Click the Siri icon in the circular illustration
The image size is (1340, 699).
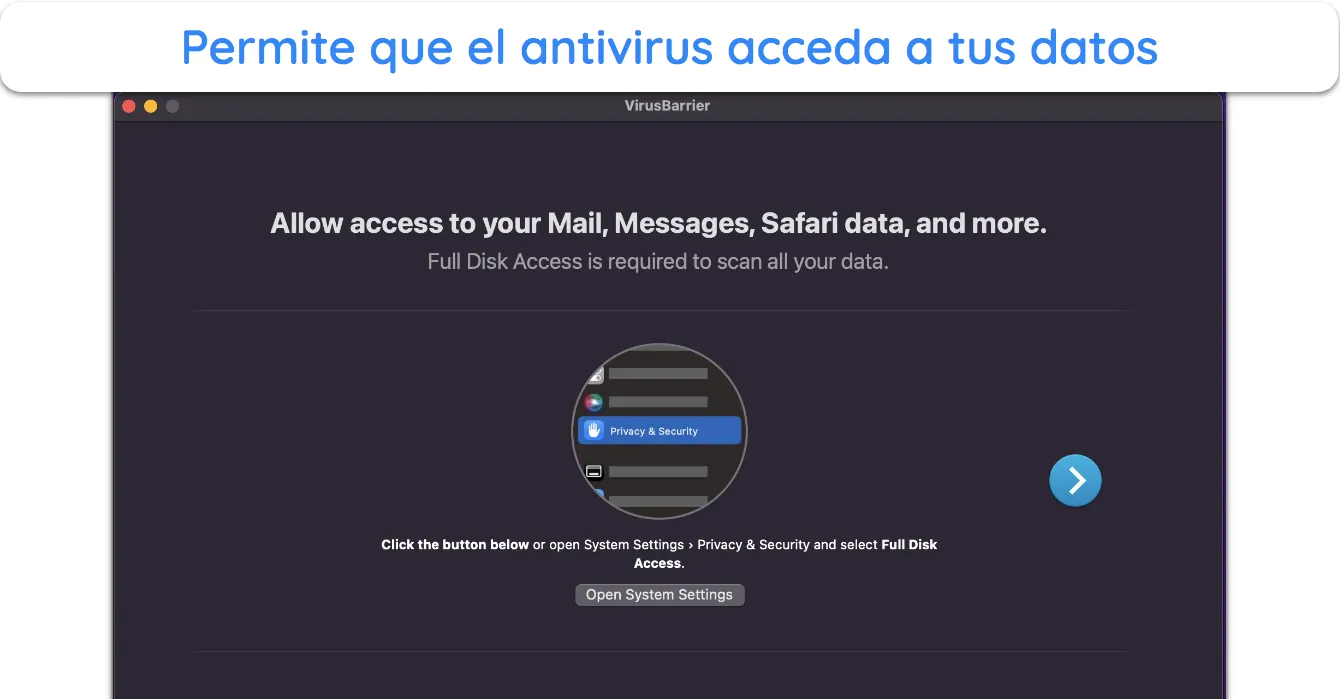tap(594, 402)
